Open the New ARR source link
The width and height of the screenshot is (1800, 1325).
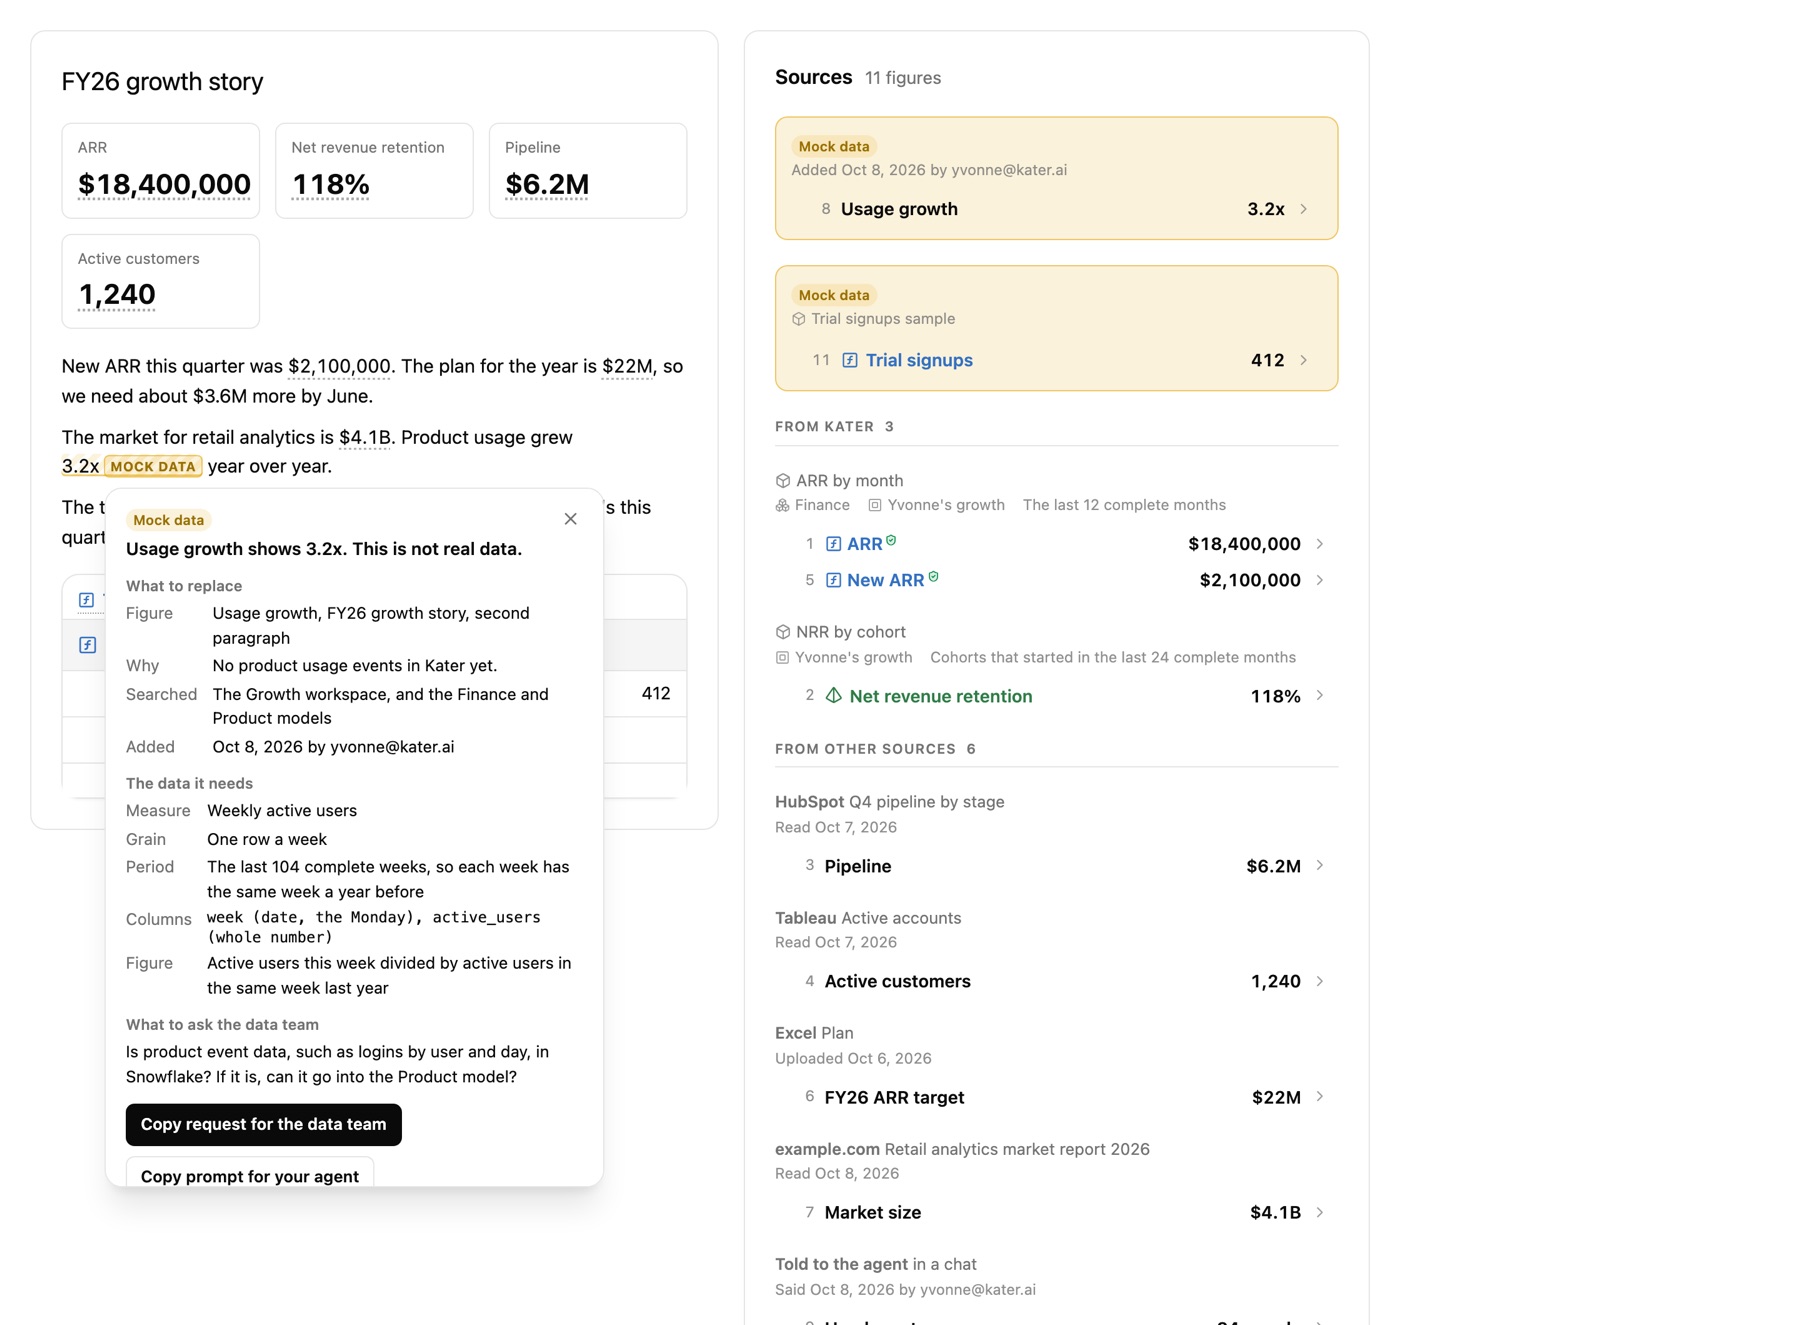(x=885, y=580)
